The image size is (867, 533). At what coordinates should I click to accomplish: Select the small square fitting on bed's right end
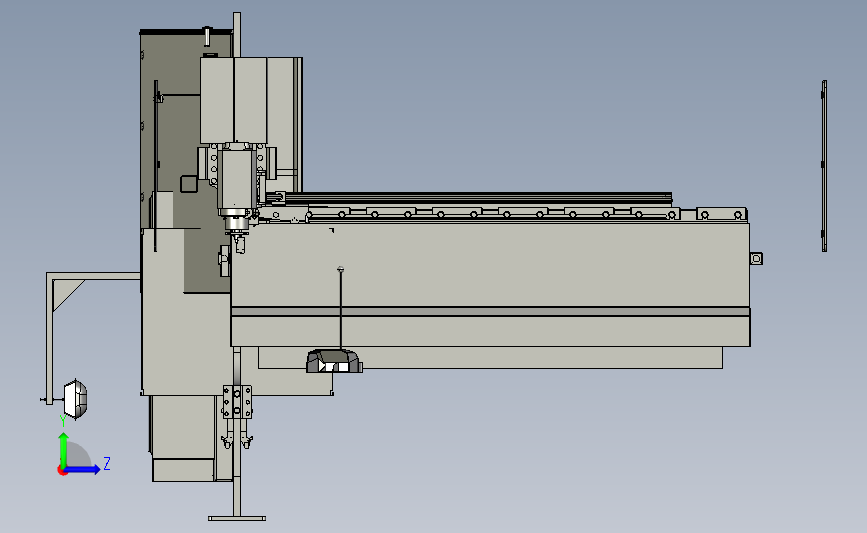[756, 258]
